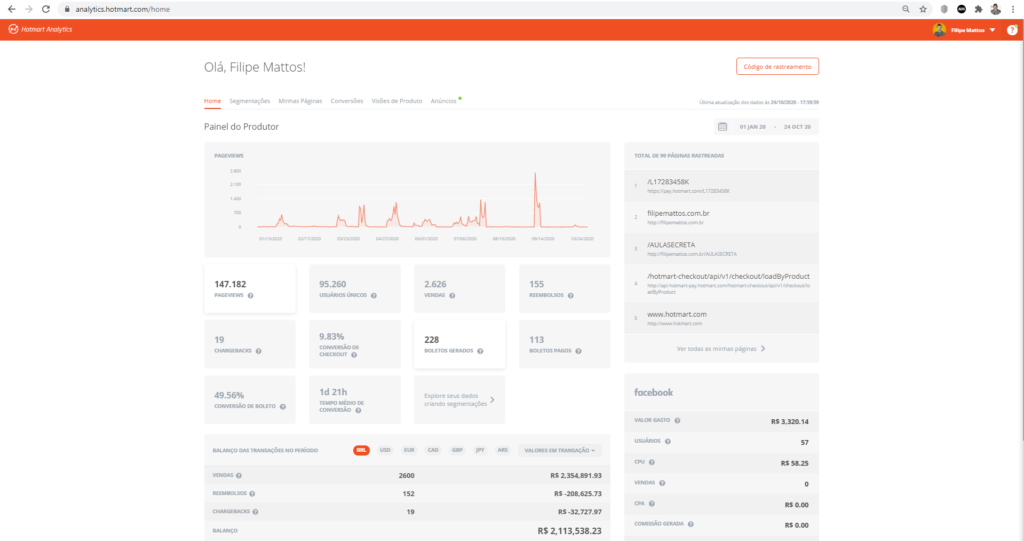Open the /L17283458K tracked page
Screen dimensions: 1024x541
pos(722,186)
